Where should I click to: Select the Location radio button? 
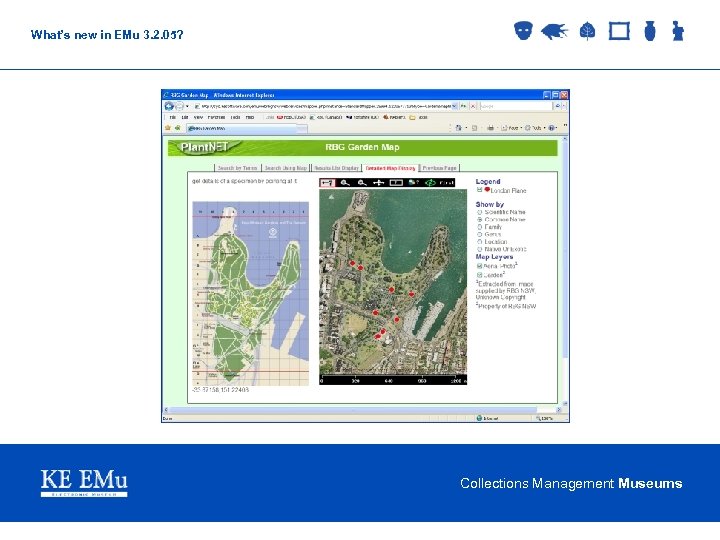click(x=479, y=242)
